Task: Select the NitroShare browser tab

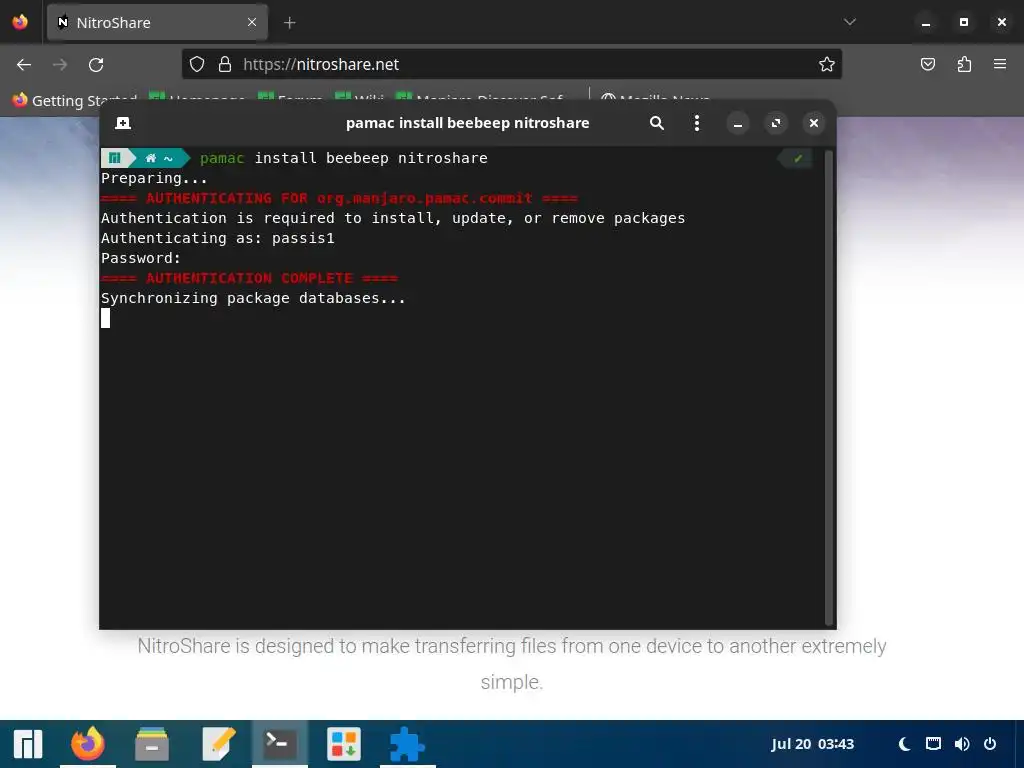Action: click(x=157, y=23)
